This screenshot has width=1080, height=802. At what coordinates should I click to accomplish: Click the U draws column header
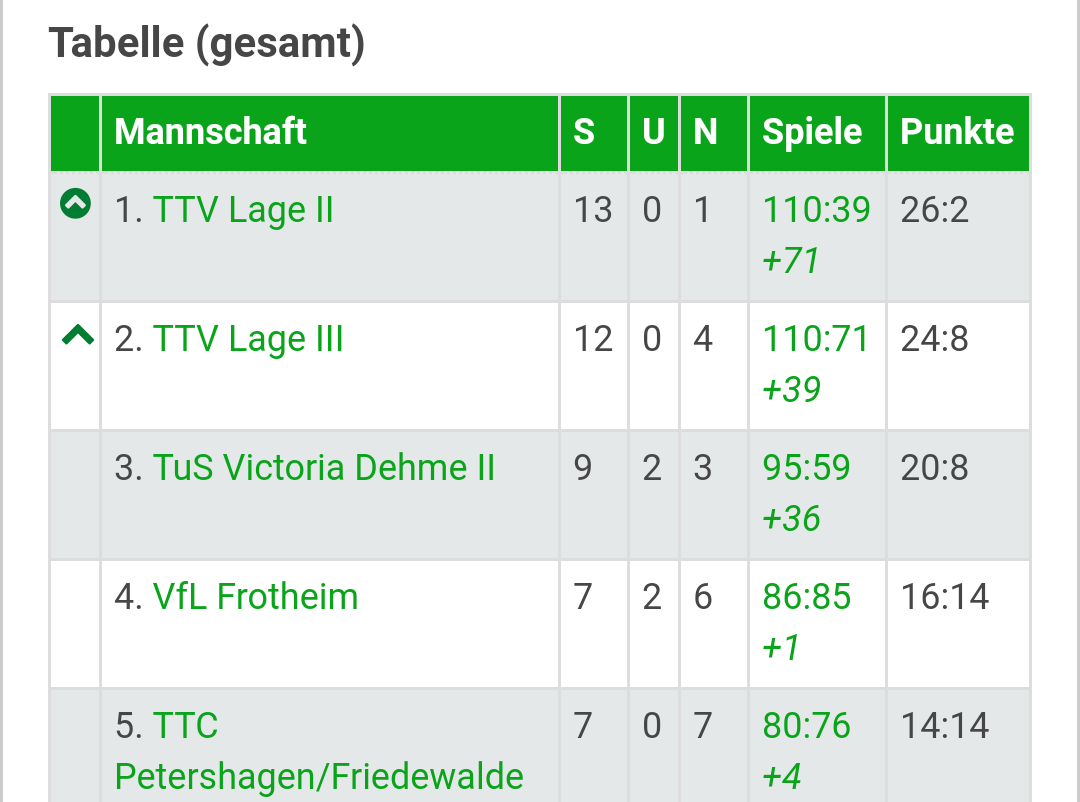653,132
